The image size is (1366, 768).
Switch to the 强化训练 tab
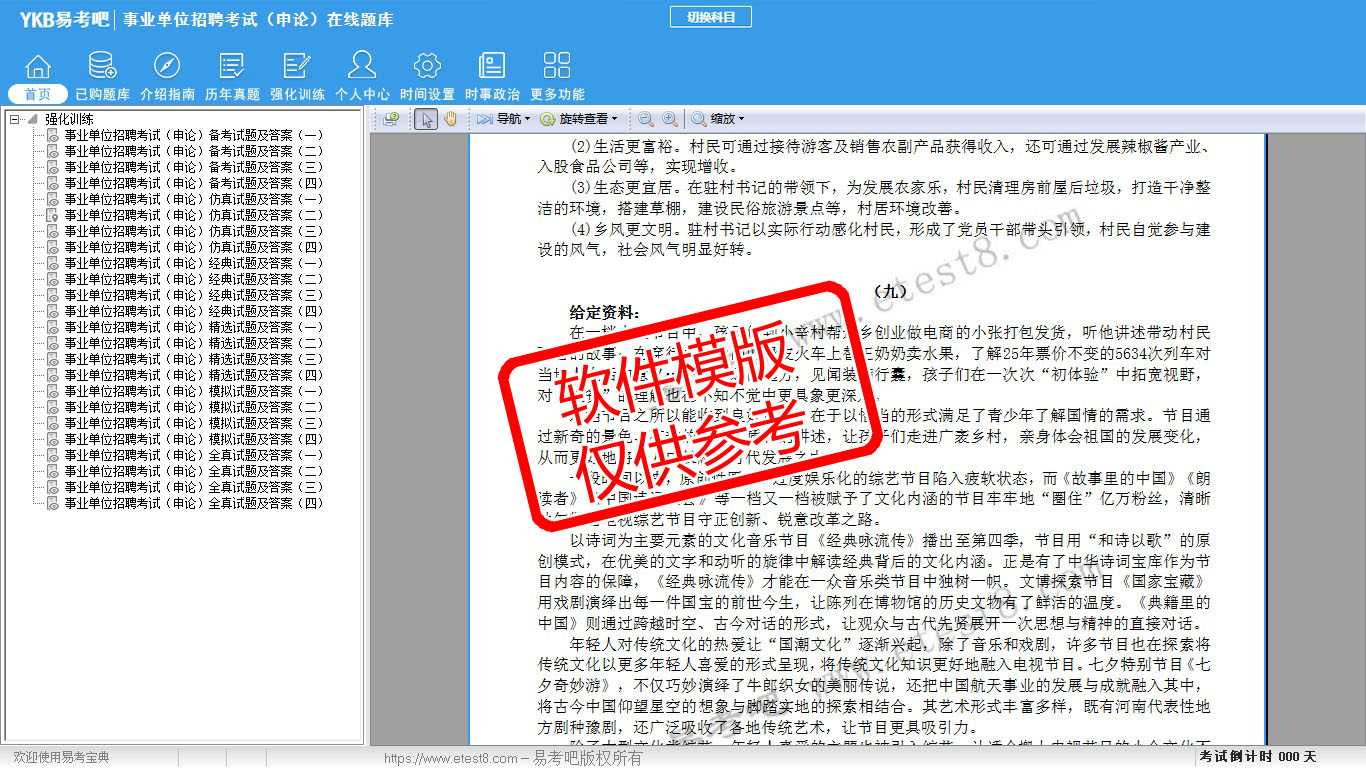(297, 94)
